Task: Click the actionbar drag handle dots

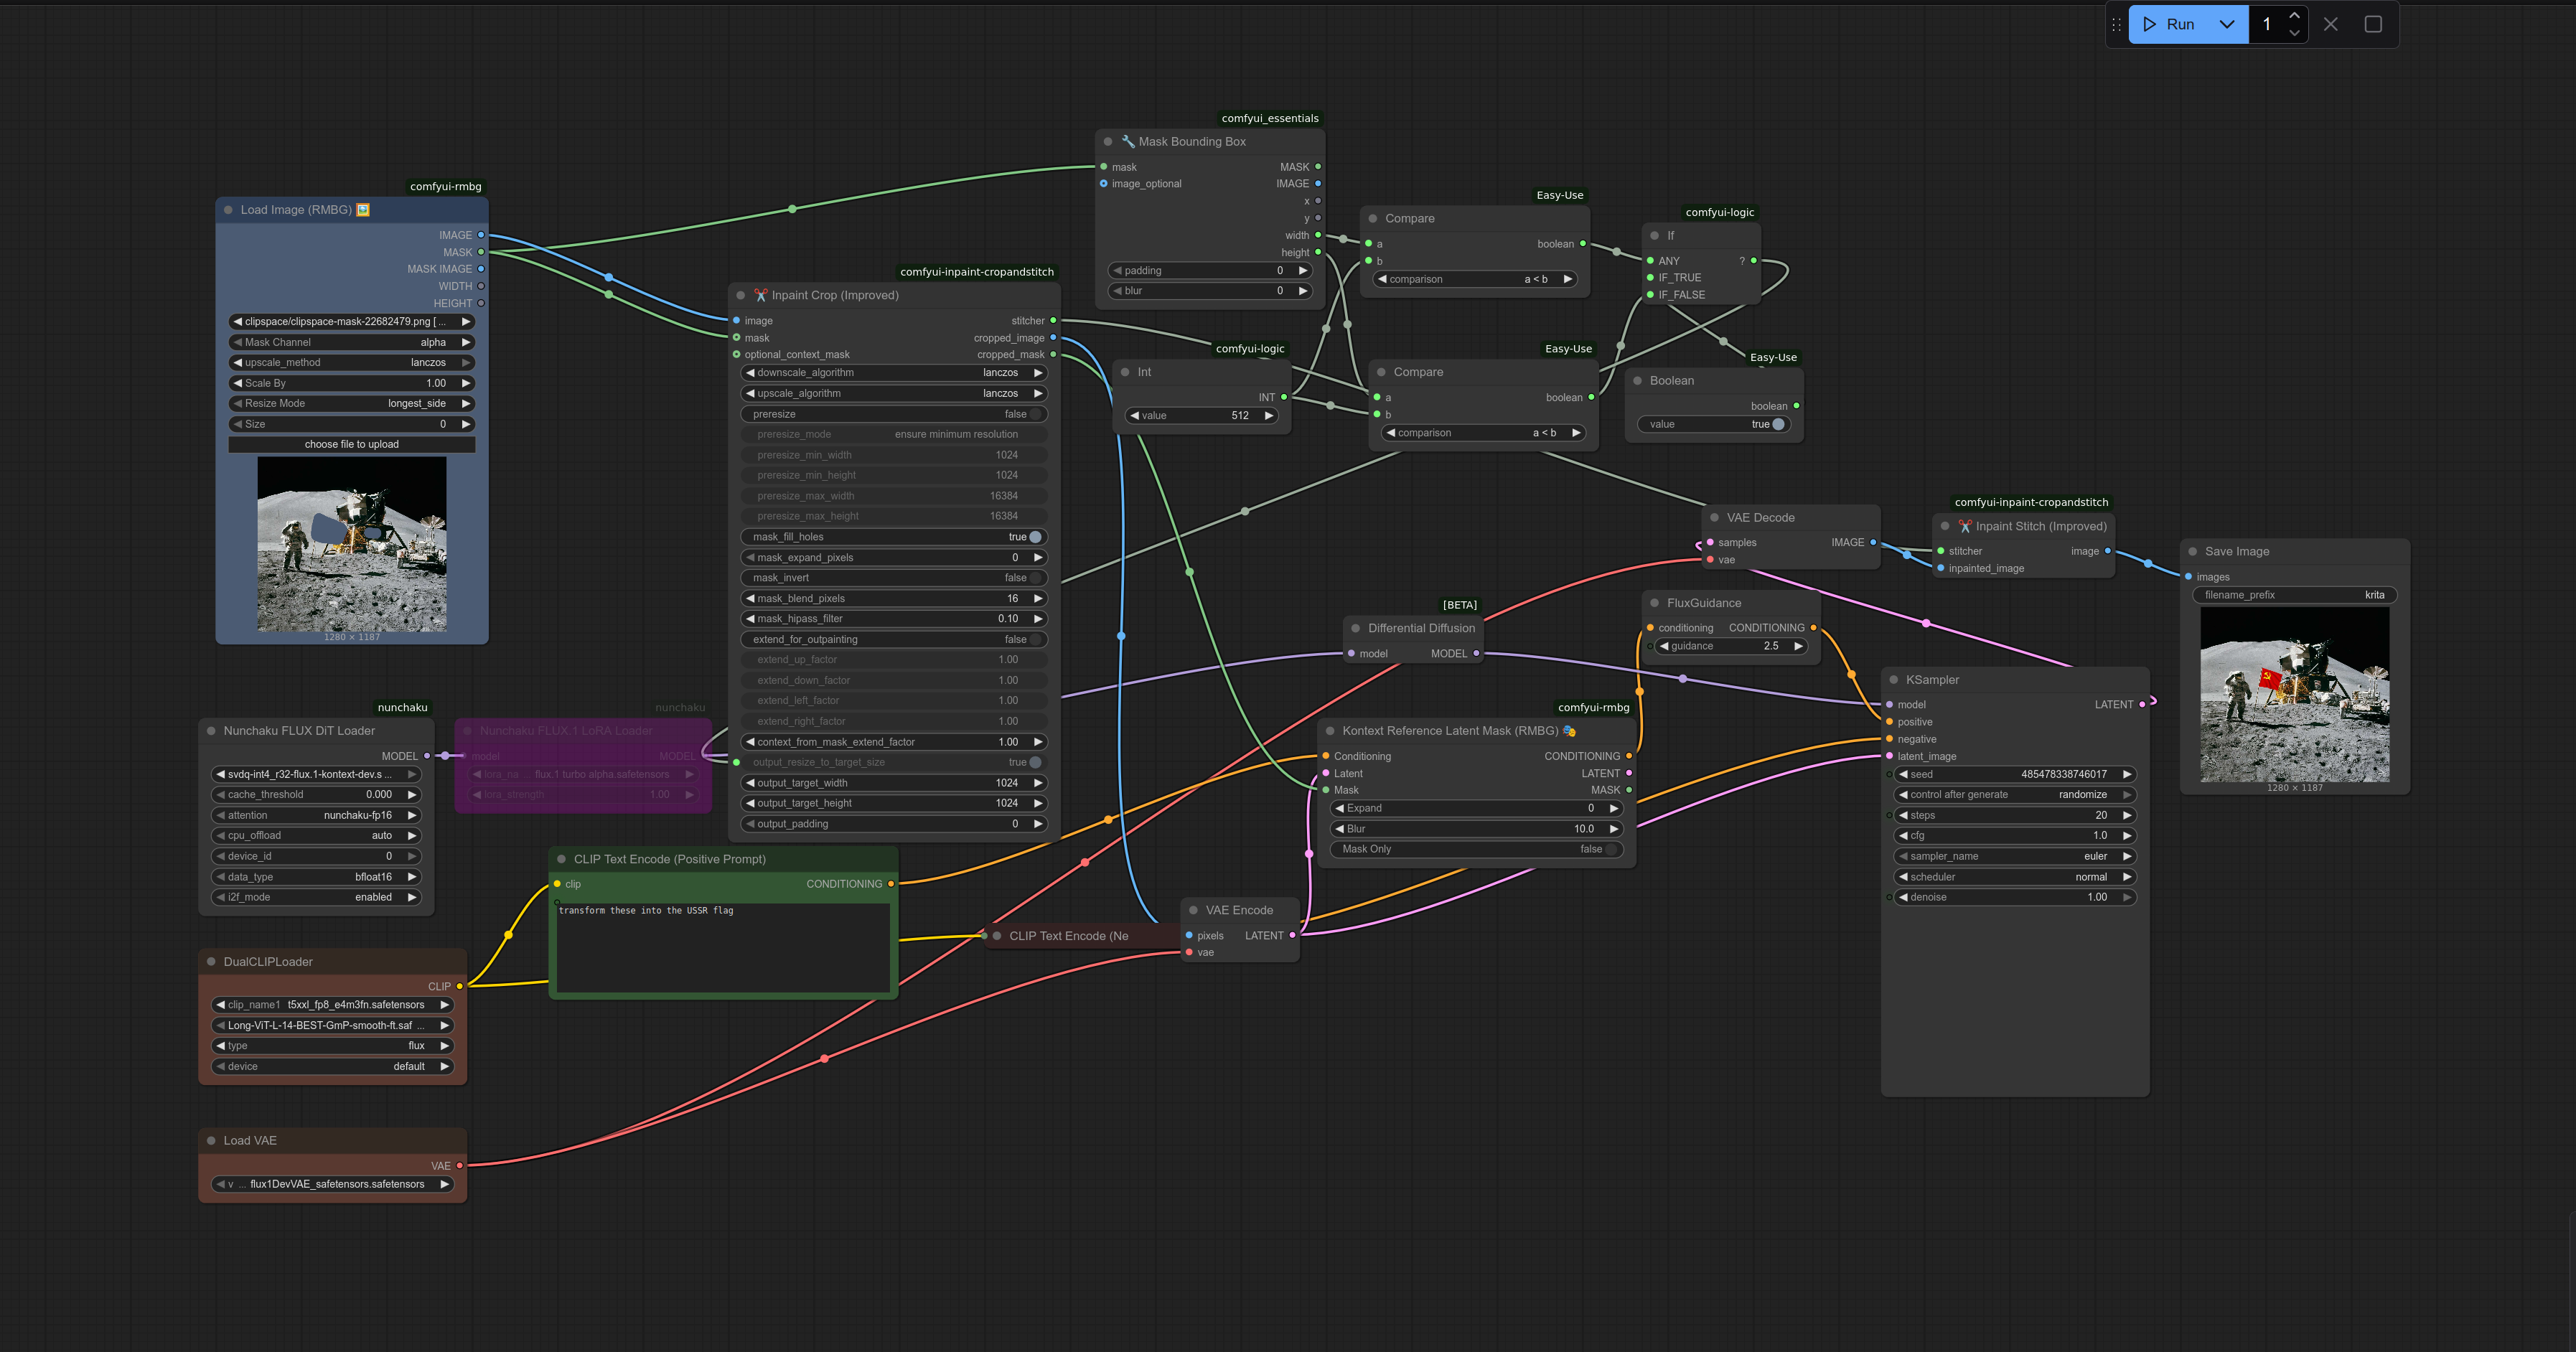Action: coord(2116,24)
